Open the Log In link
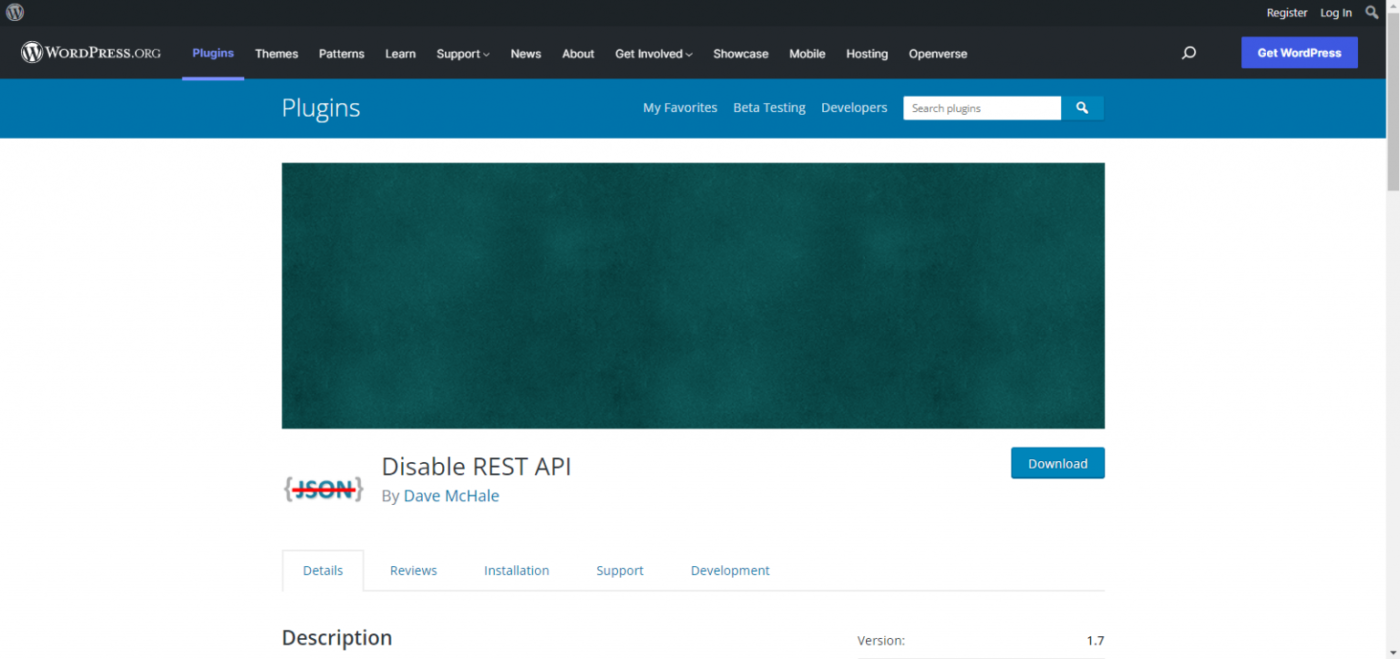The height and width of the screenshot is (659, 1400). click(x=1336, y=13)
